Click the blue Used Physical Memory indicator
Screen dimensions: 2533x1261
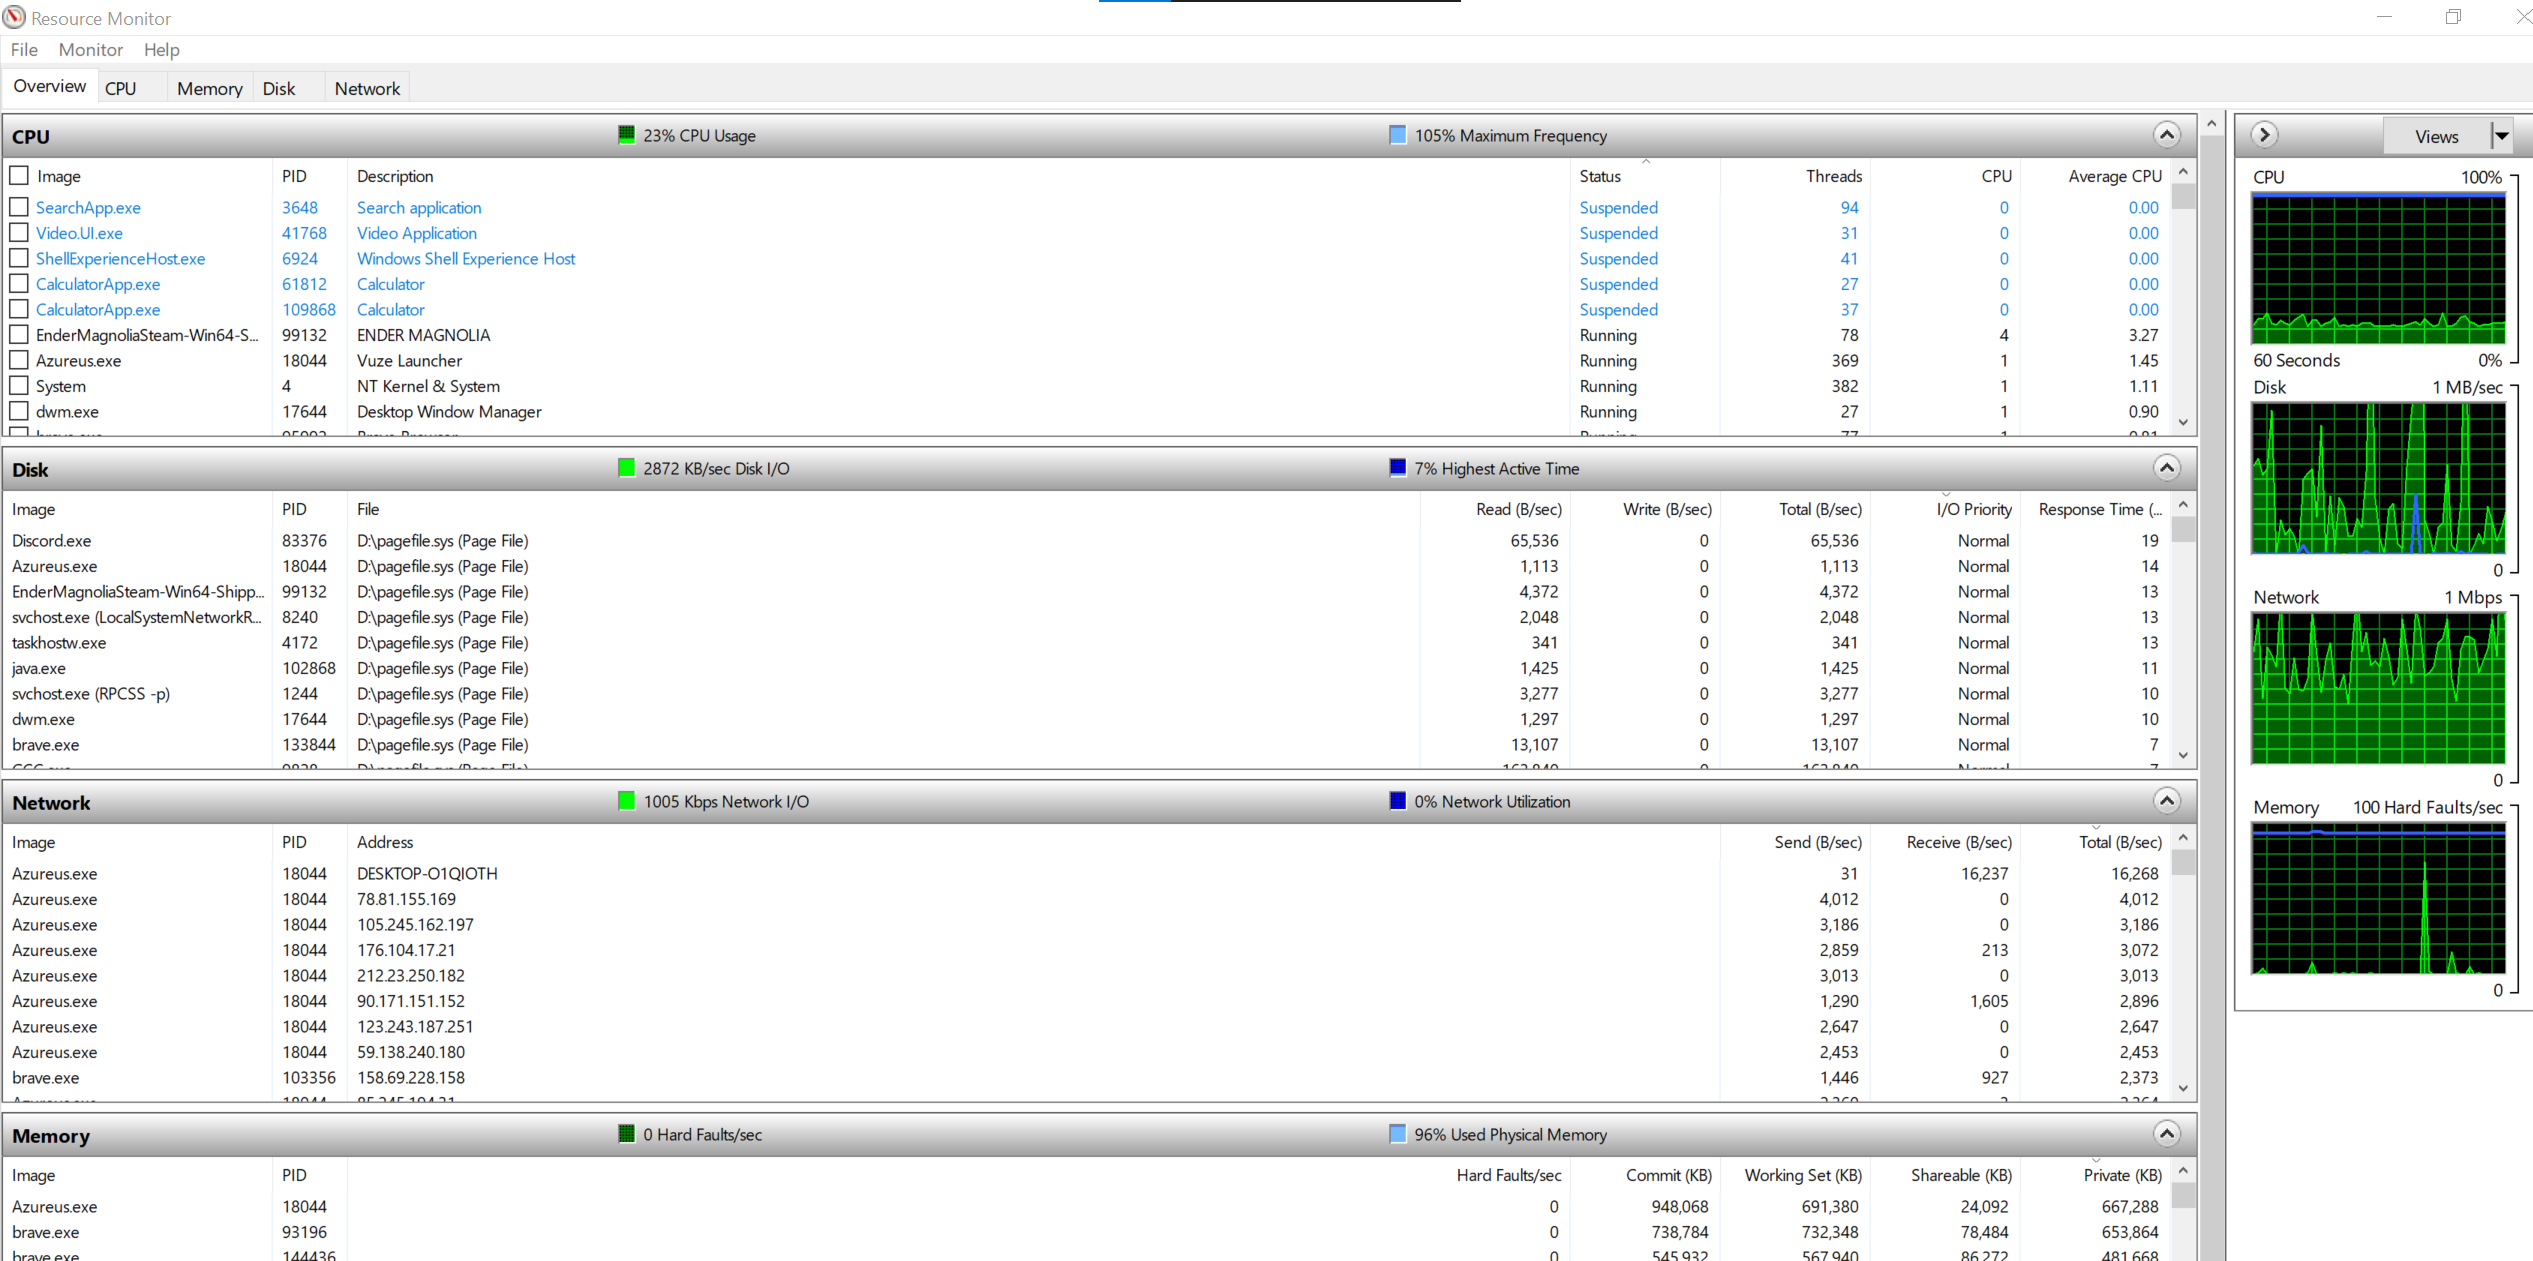1398,1134
